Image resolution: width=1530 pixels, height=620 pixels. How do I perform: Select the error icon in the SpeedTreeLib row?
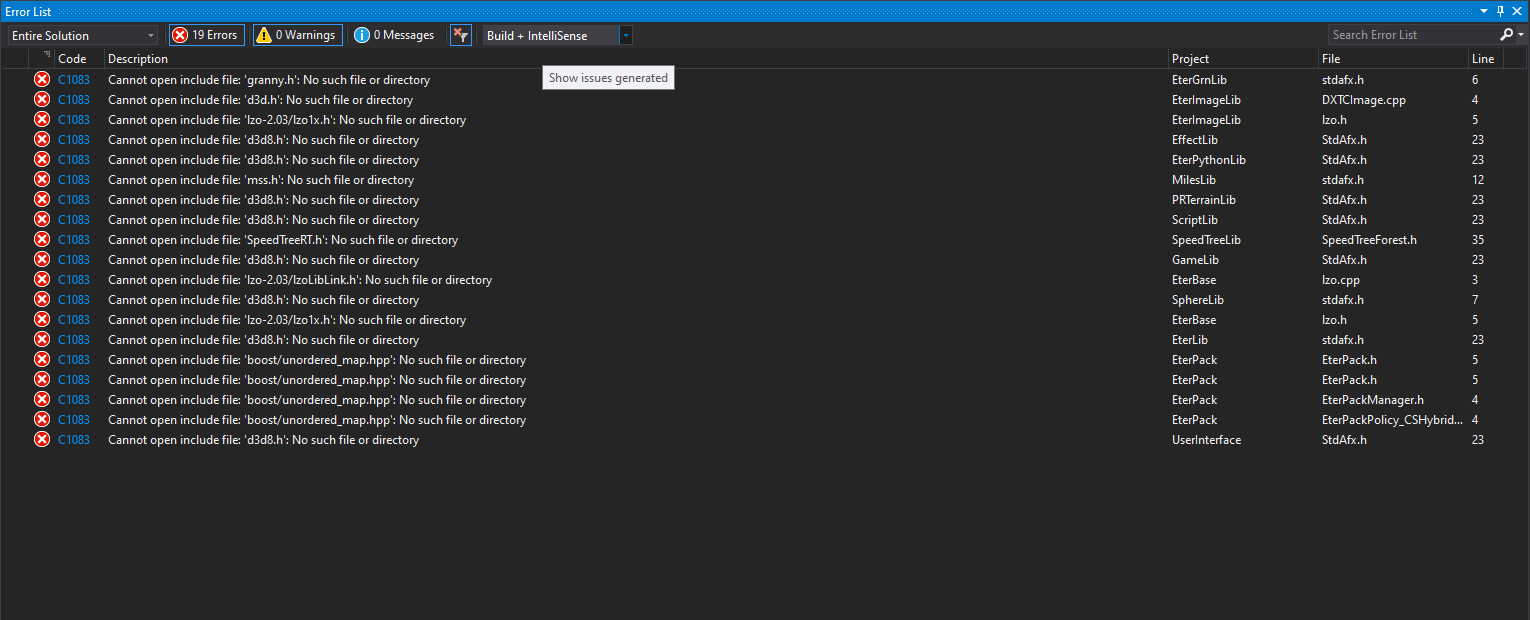pos(42,239)
